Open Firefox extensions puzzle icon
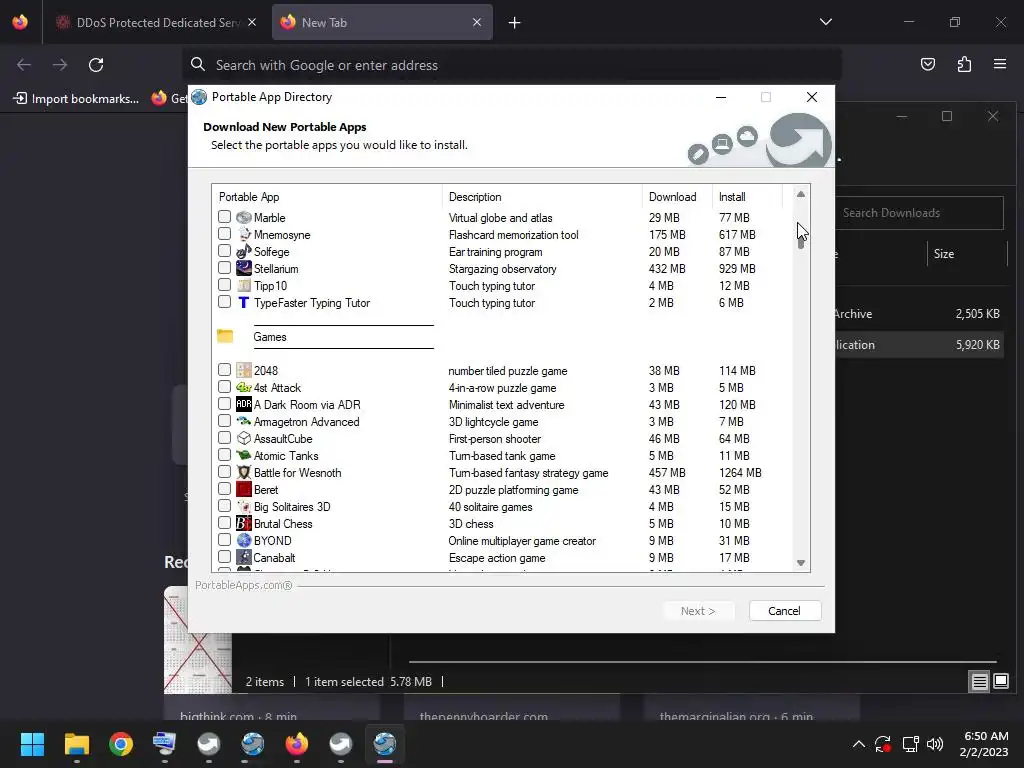Screen dimensions: 1024x768 [964, 64]
